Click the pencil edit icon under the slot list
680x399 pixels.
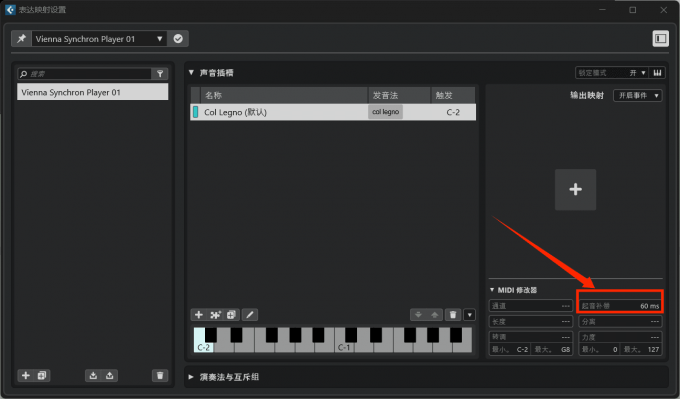tap(250, 315)
